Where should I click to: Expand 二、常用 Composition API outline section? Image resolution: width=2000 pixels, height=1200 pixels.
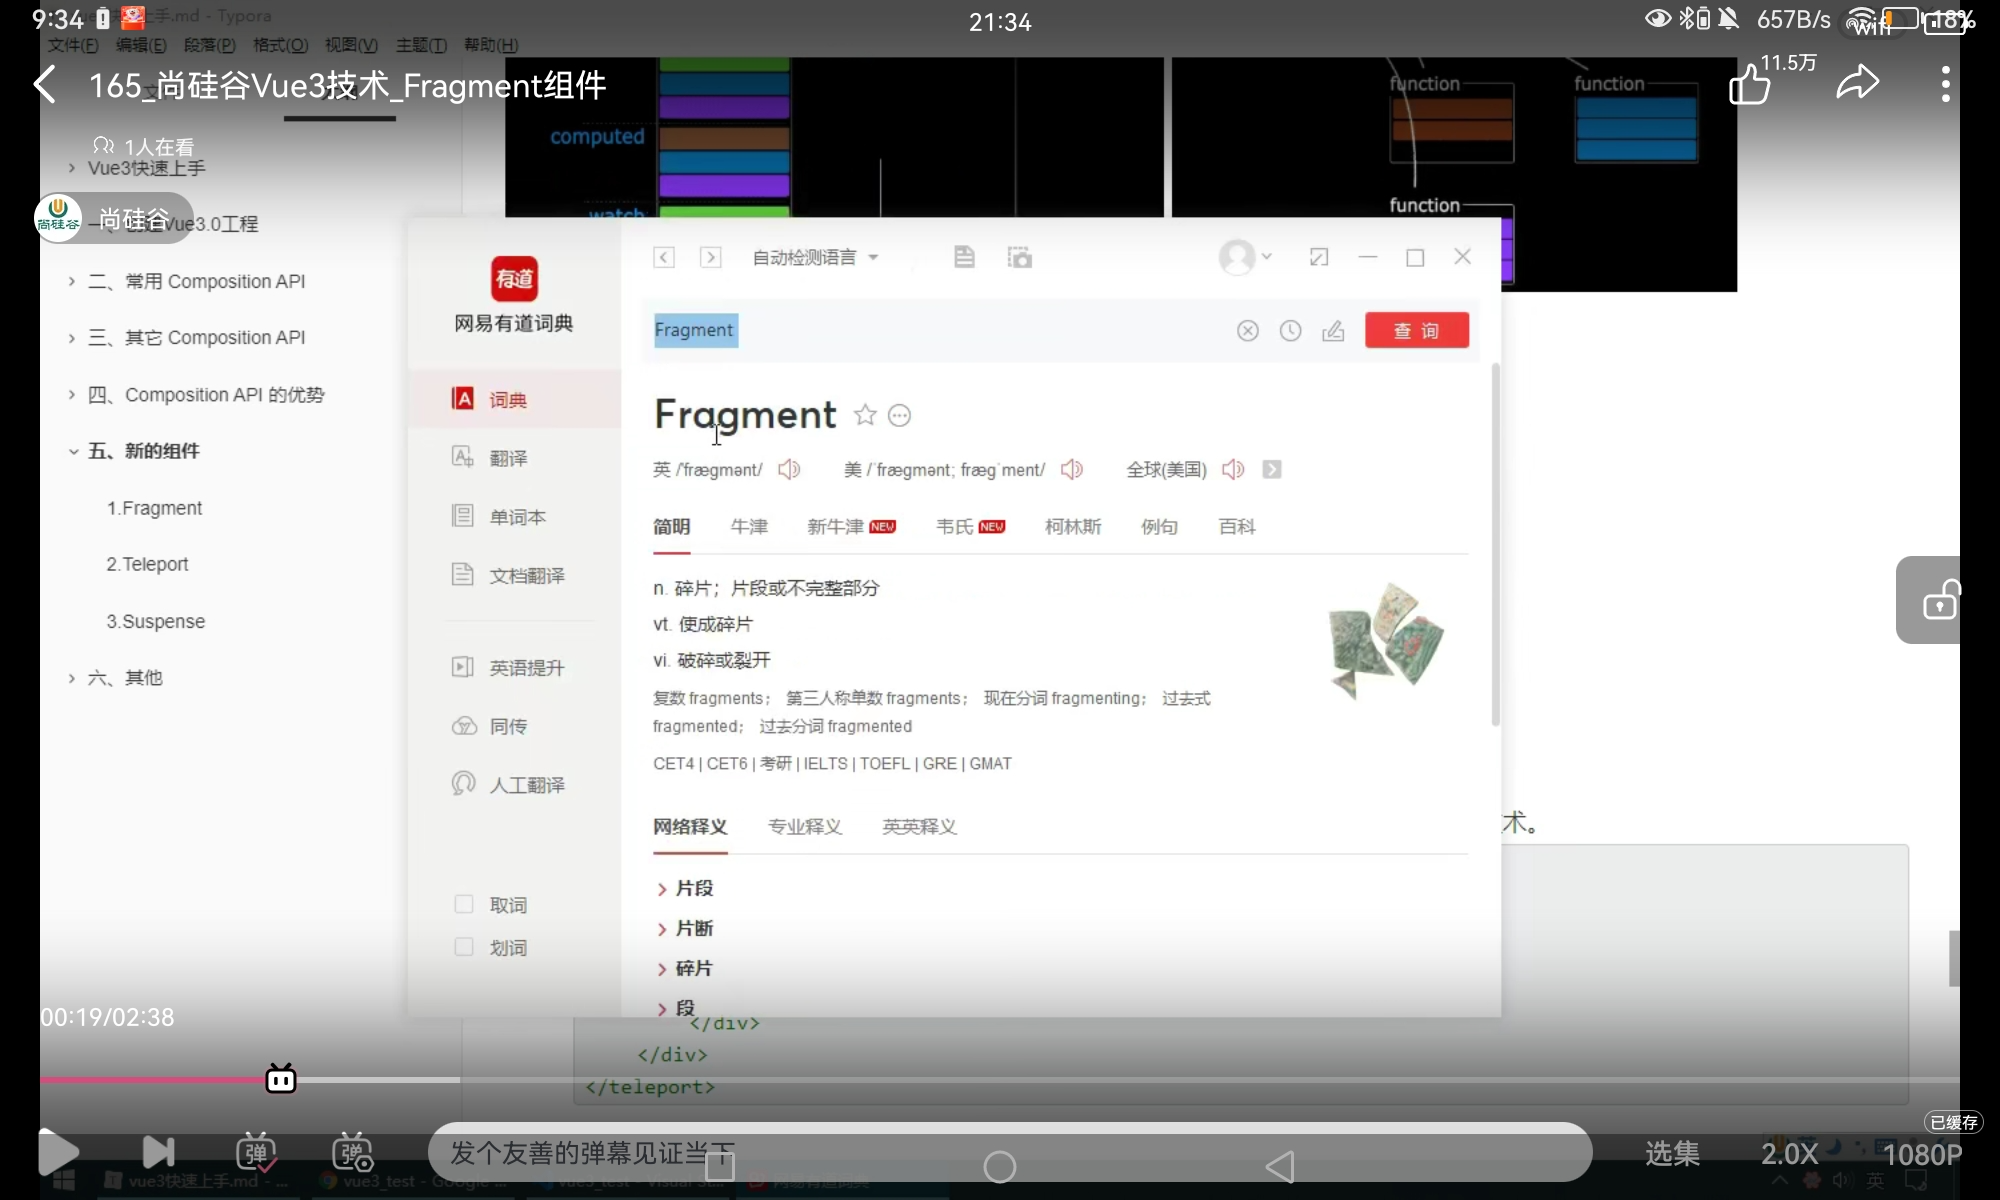click(72, 282)
